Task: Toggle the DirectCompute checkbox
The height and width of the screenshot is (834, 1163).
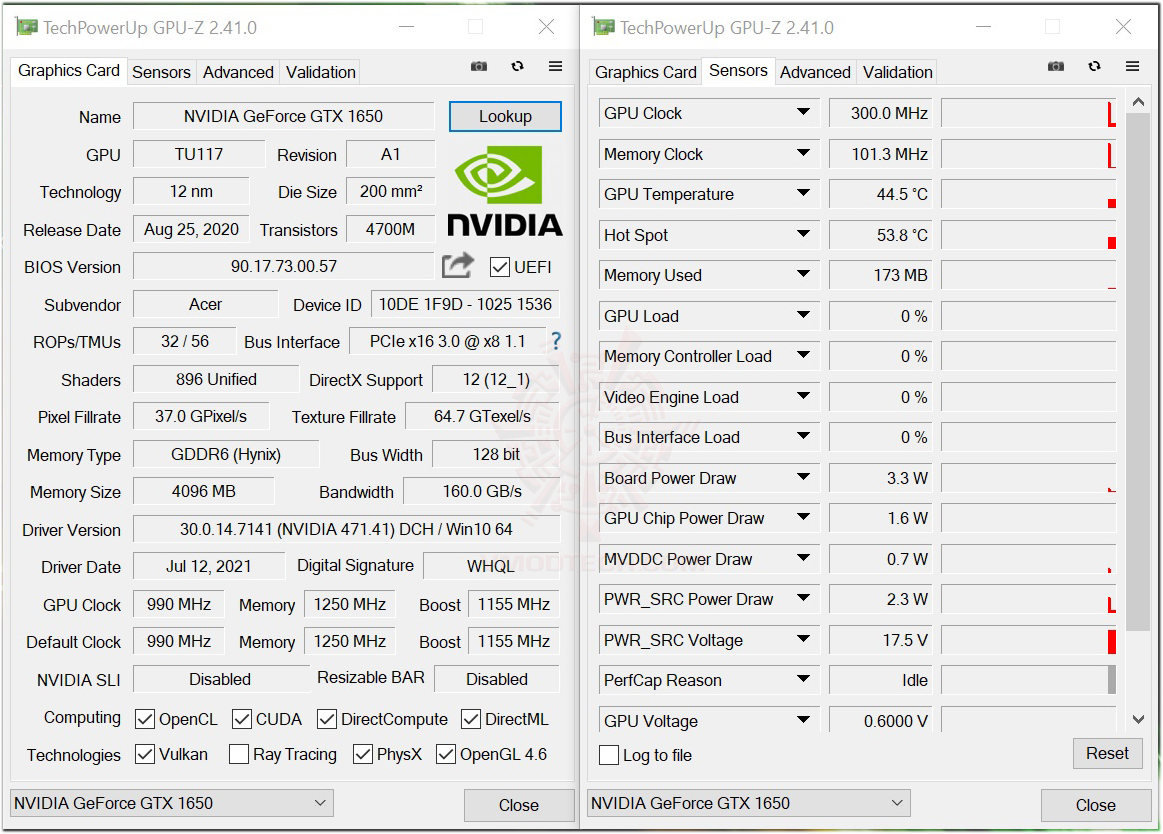Action: click(326, 719)
